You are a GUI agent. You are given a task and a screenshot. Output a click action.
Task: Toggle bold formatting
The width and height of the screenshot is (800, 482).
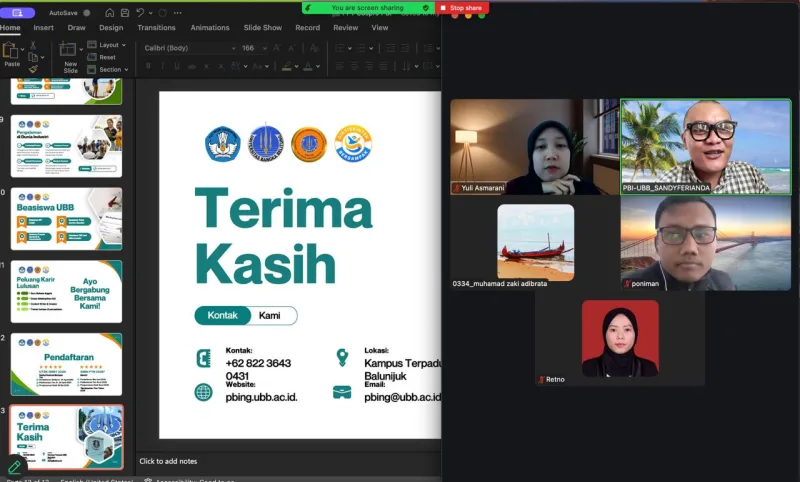148,66
